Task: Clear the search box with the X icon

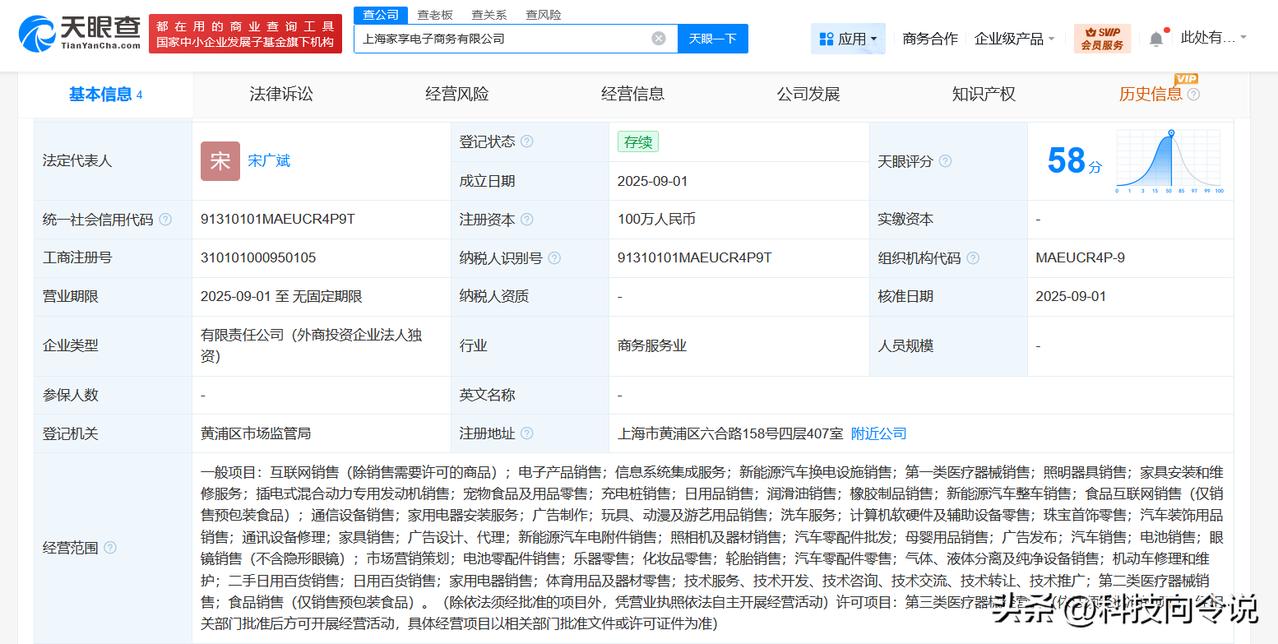Action: coord(658,38)
